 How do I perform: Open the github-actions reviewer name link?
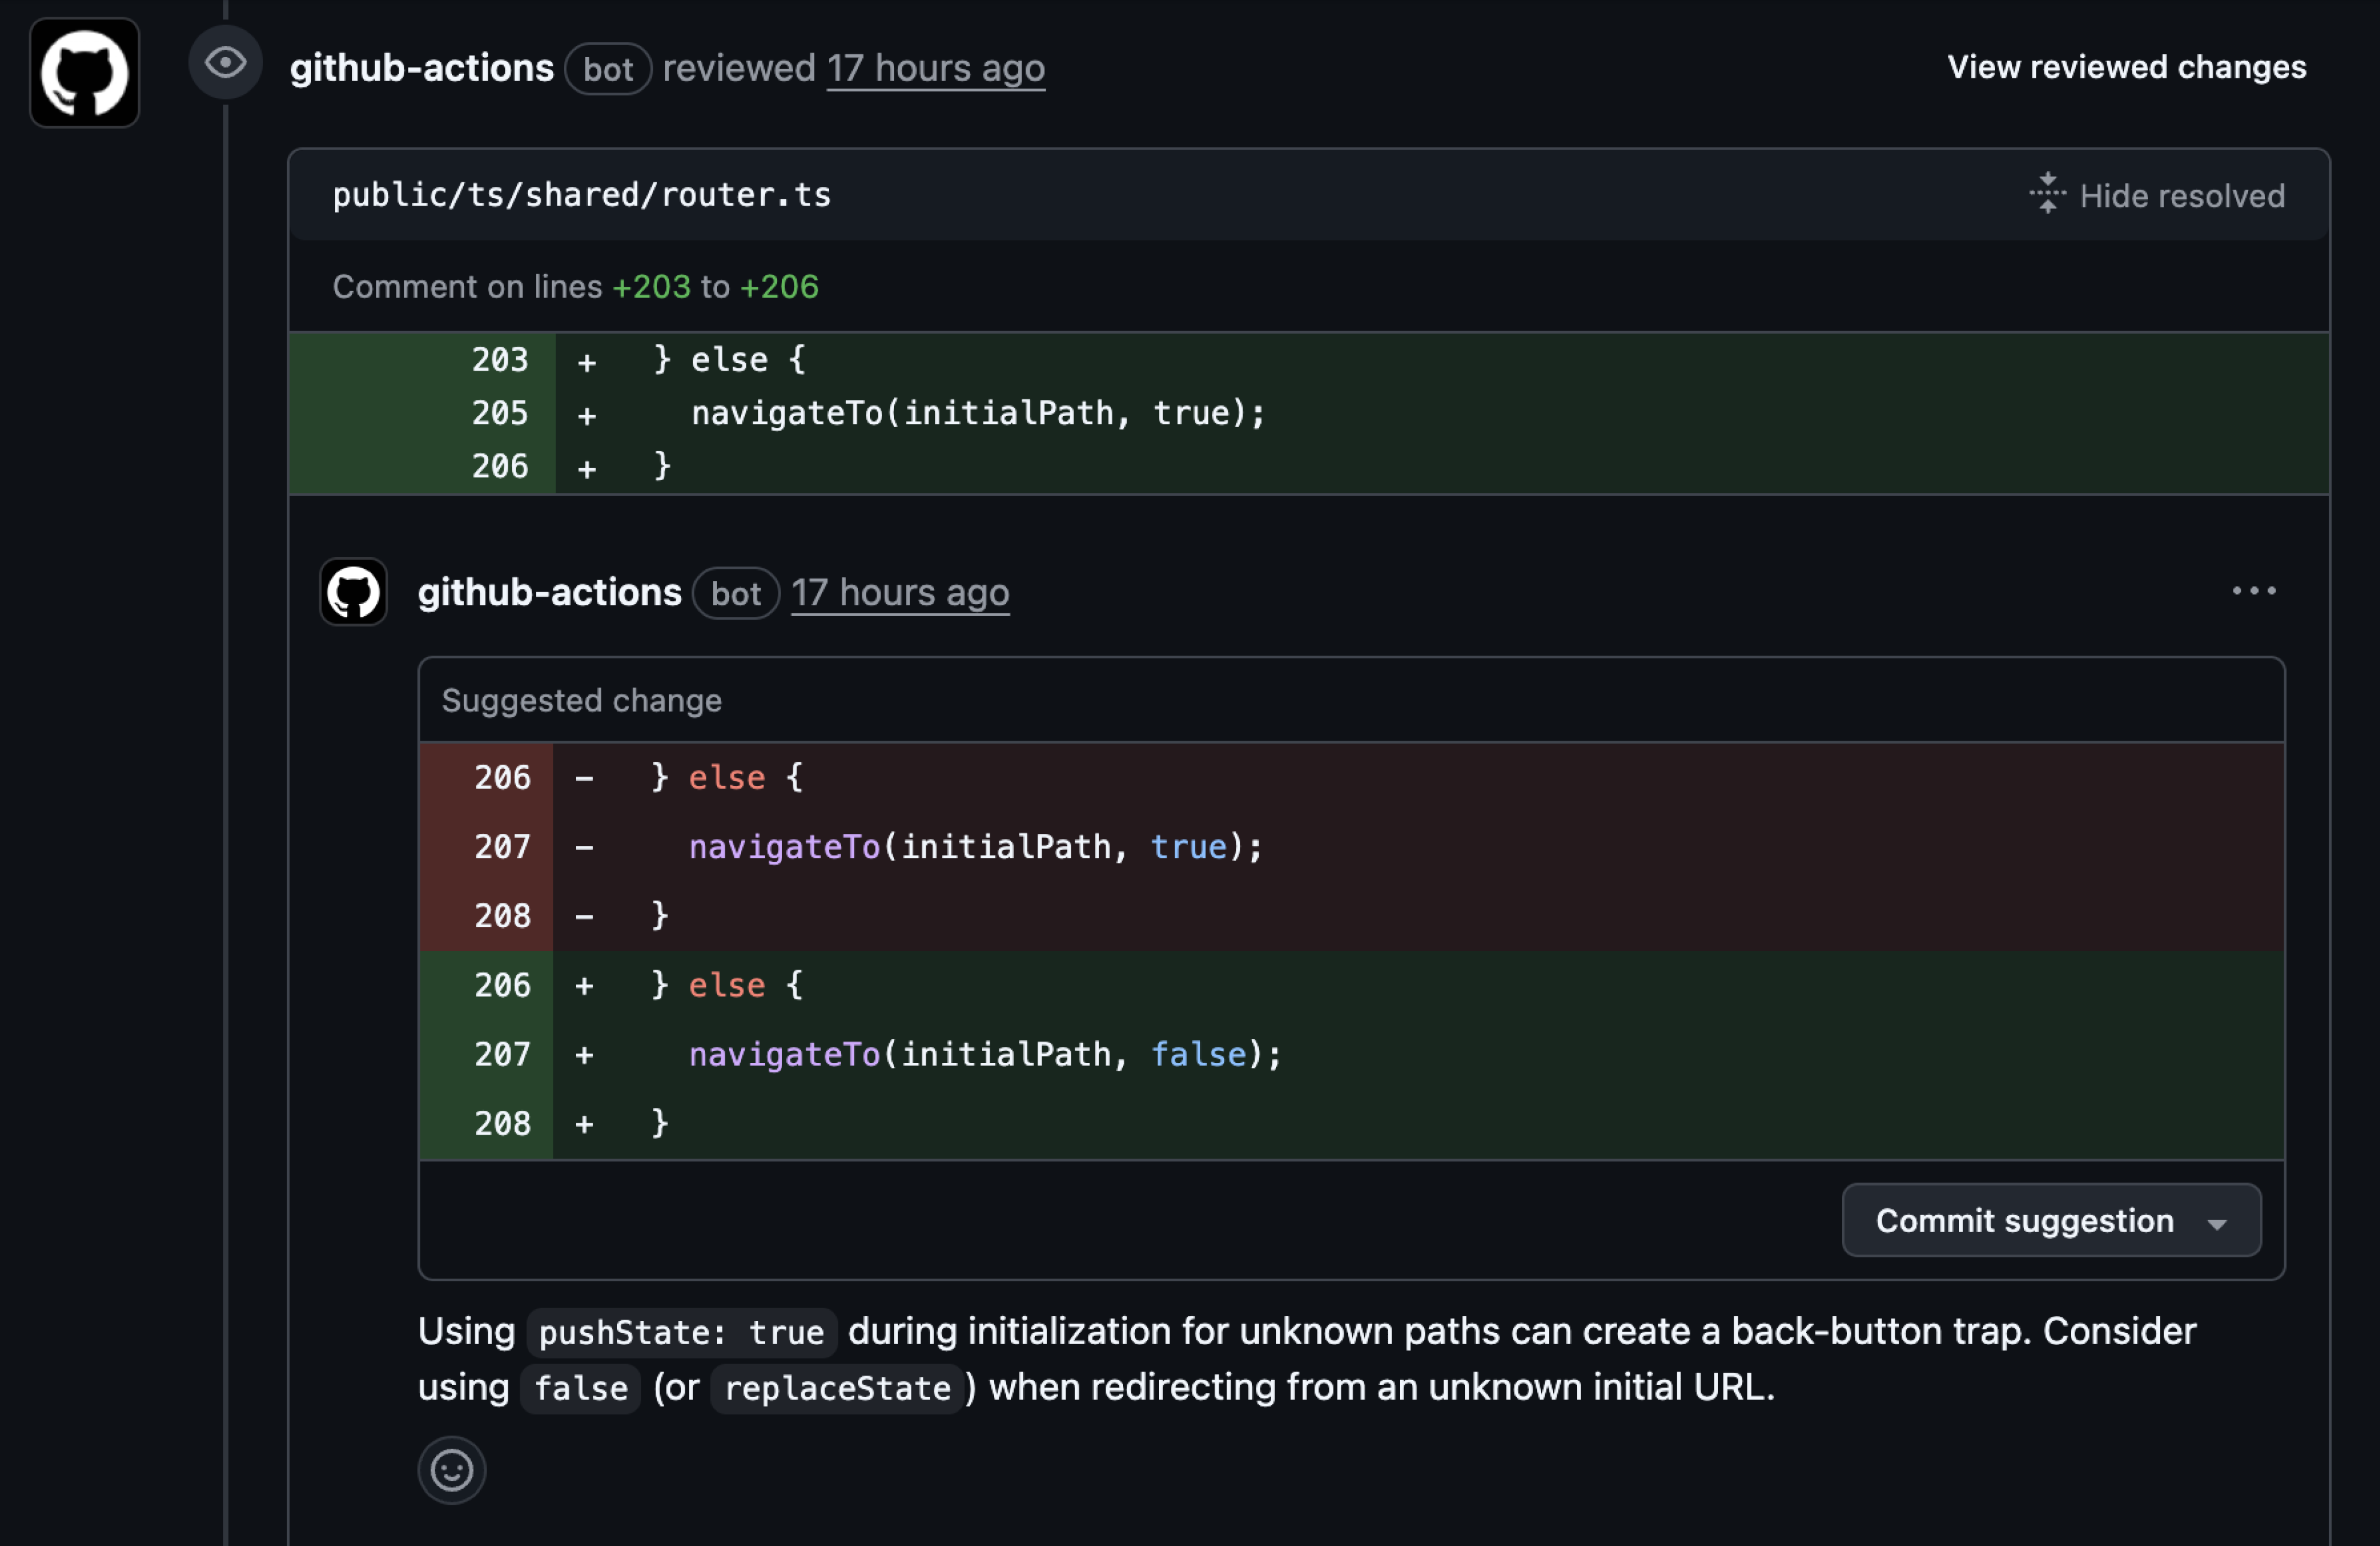[421, 68]
